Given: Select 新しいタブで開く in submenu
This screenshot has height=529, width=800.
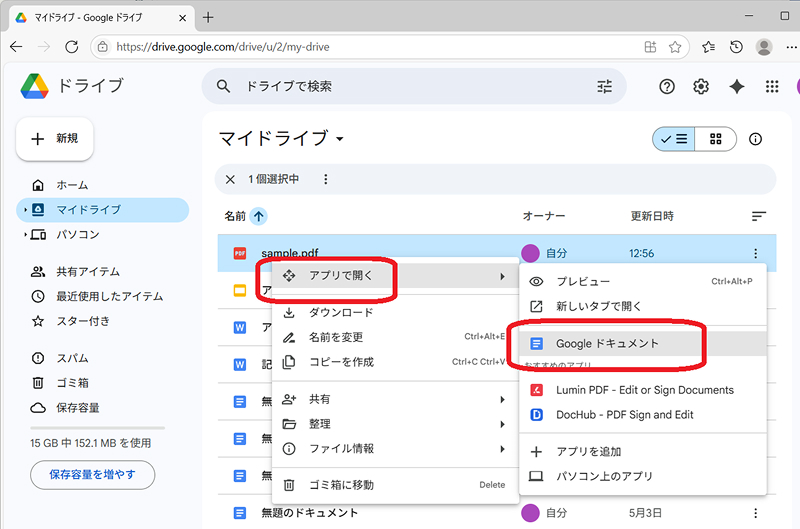Looking at the screenshot, I should 643,306.
